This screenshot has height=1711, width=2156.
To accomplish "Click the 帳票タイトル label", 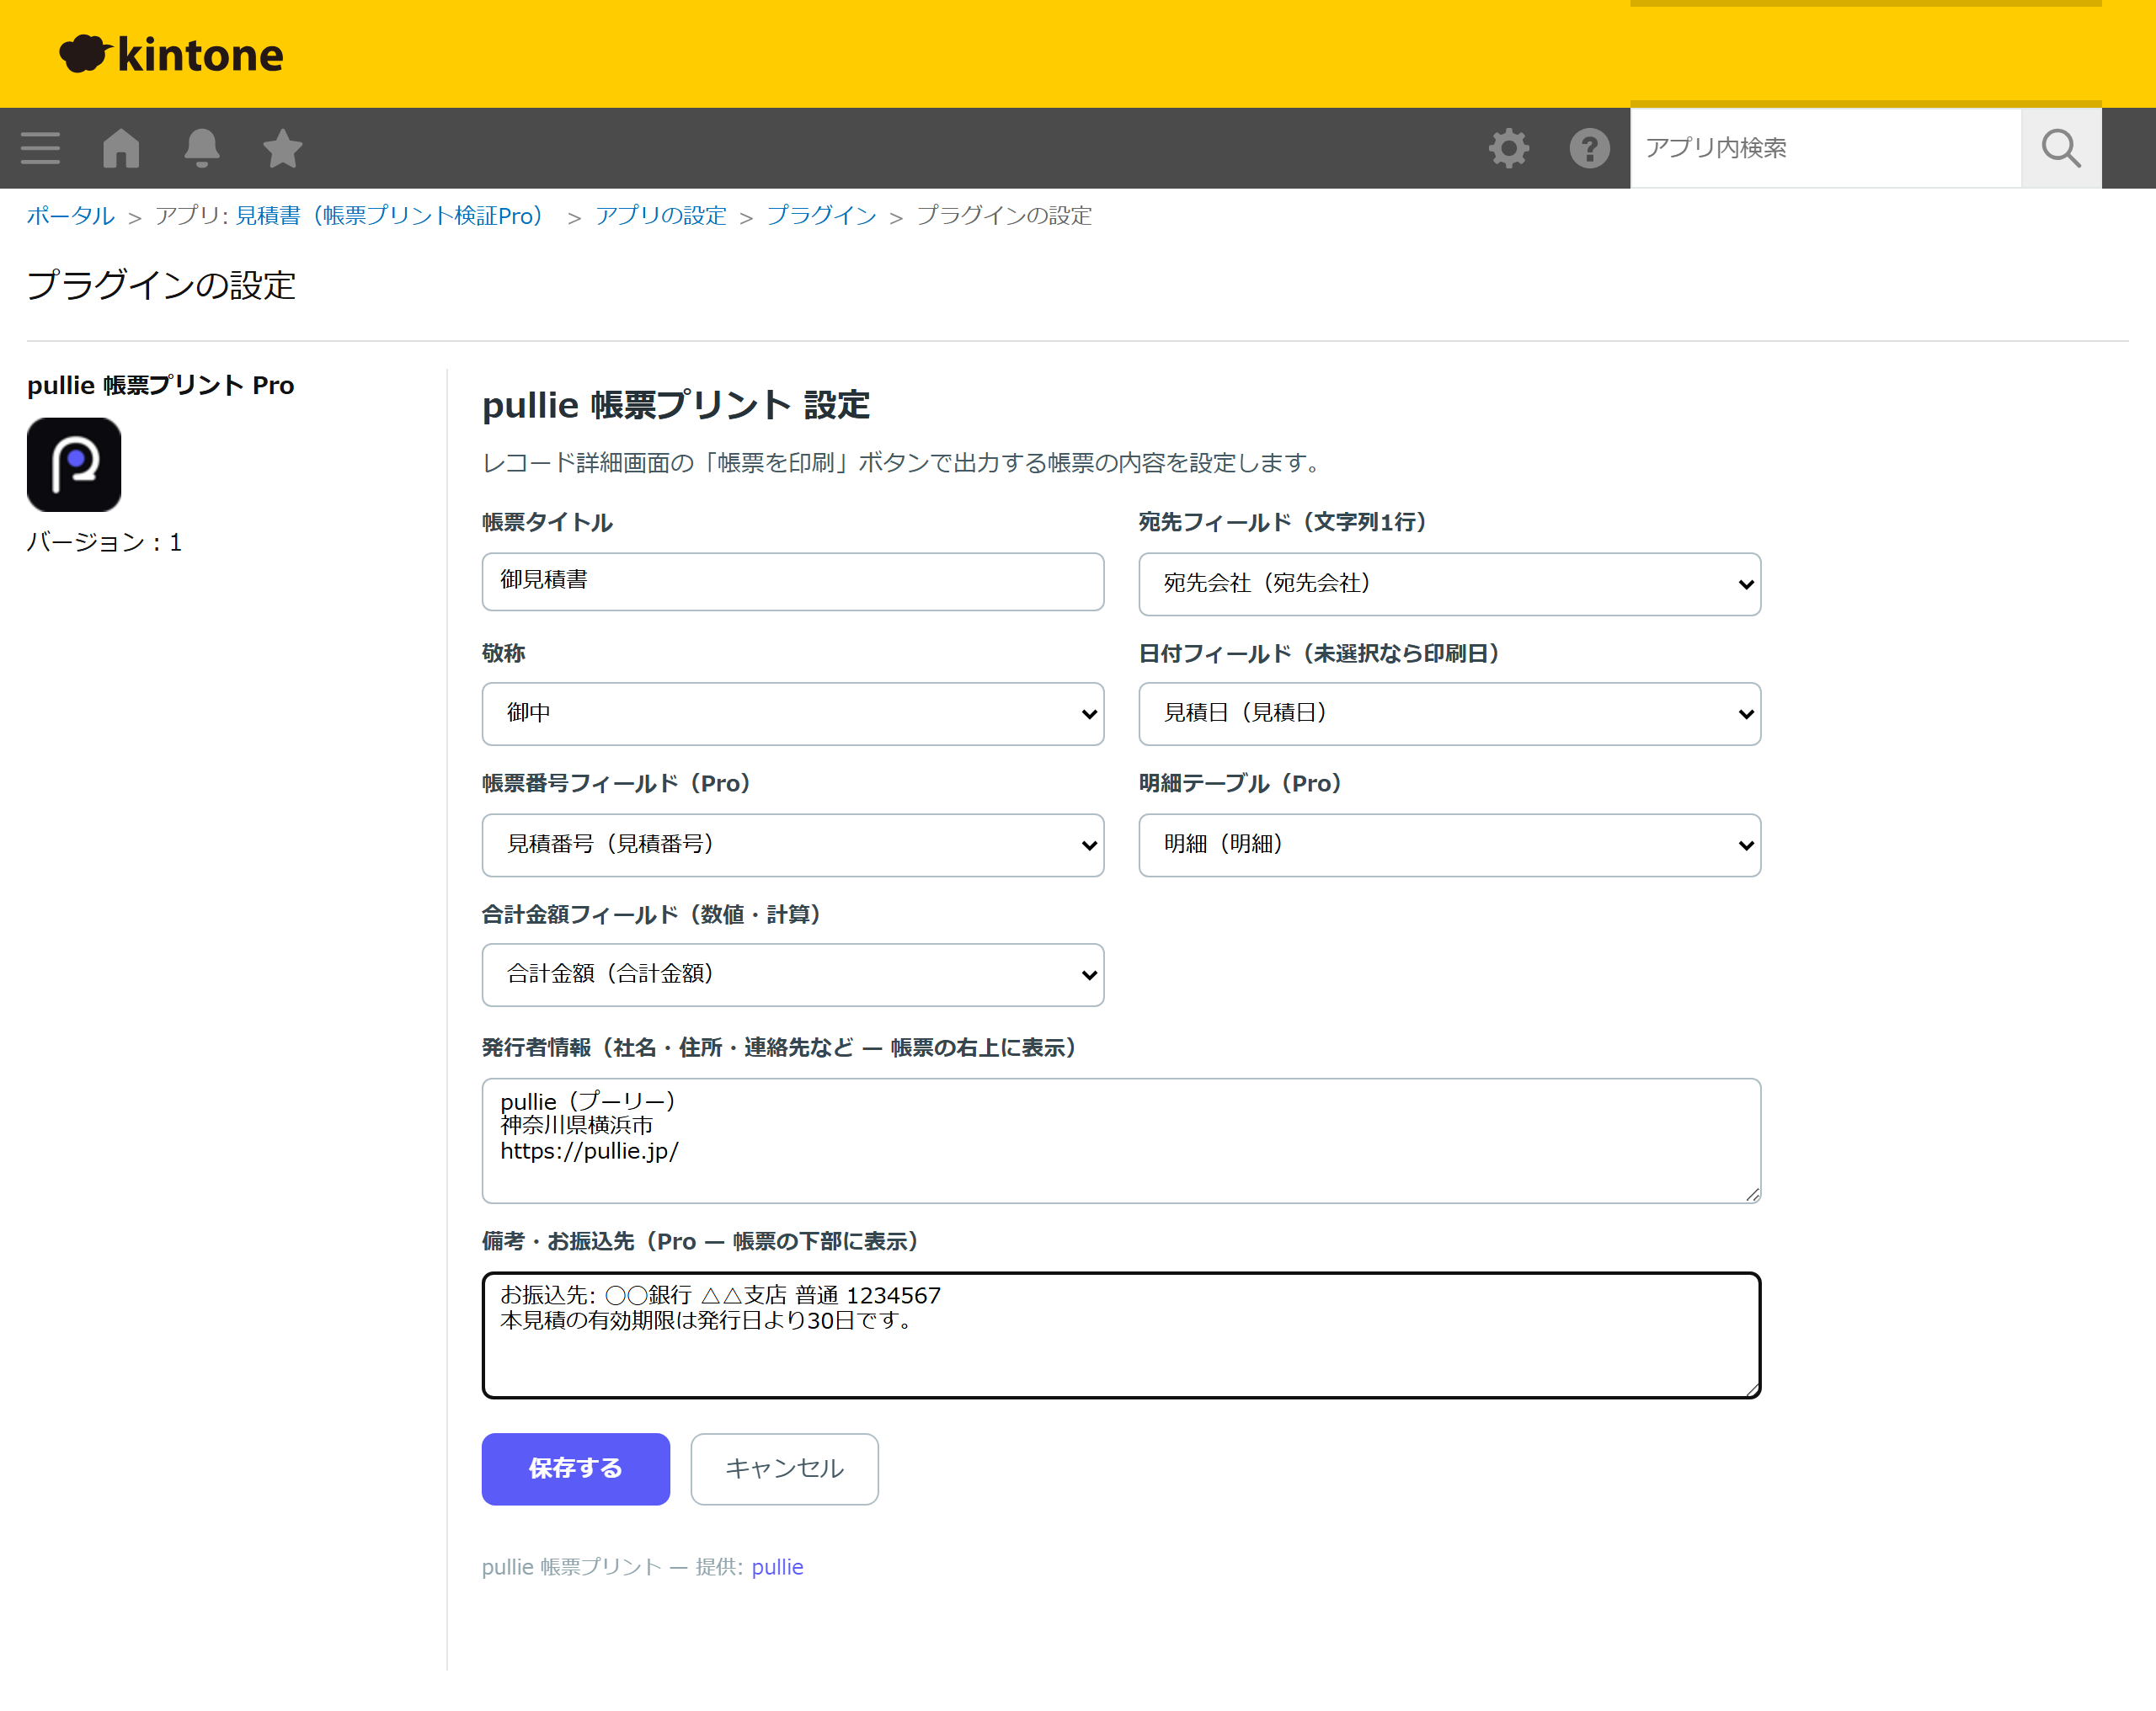I will (547, 522).
